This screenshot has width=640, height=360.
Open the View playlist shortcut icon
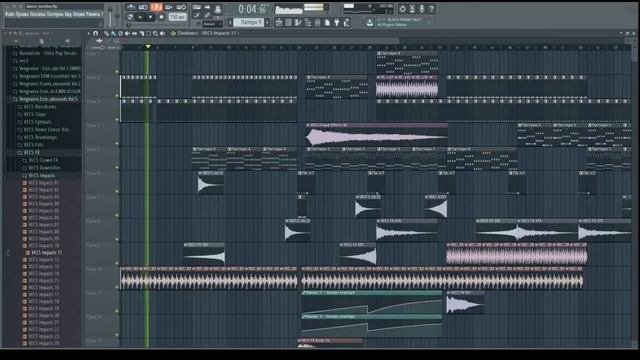point(279,23)
